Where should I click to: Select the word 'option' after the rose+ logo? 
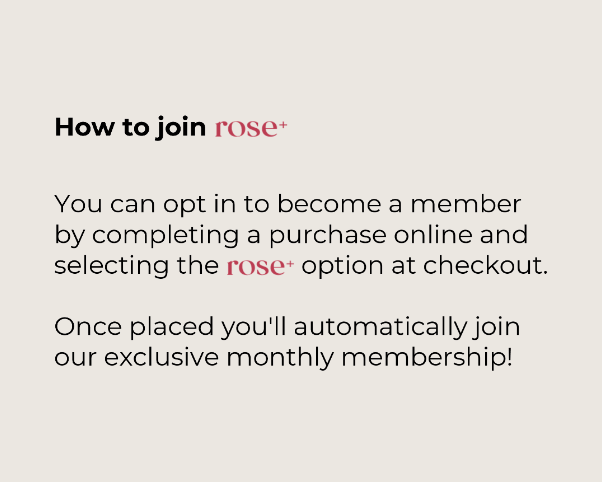click(342, 267)
